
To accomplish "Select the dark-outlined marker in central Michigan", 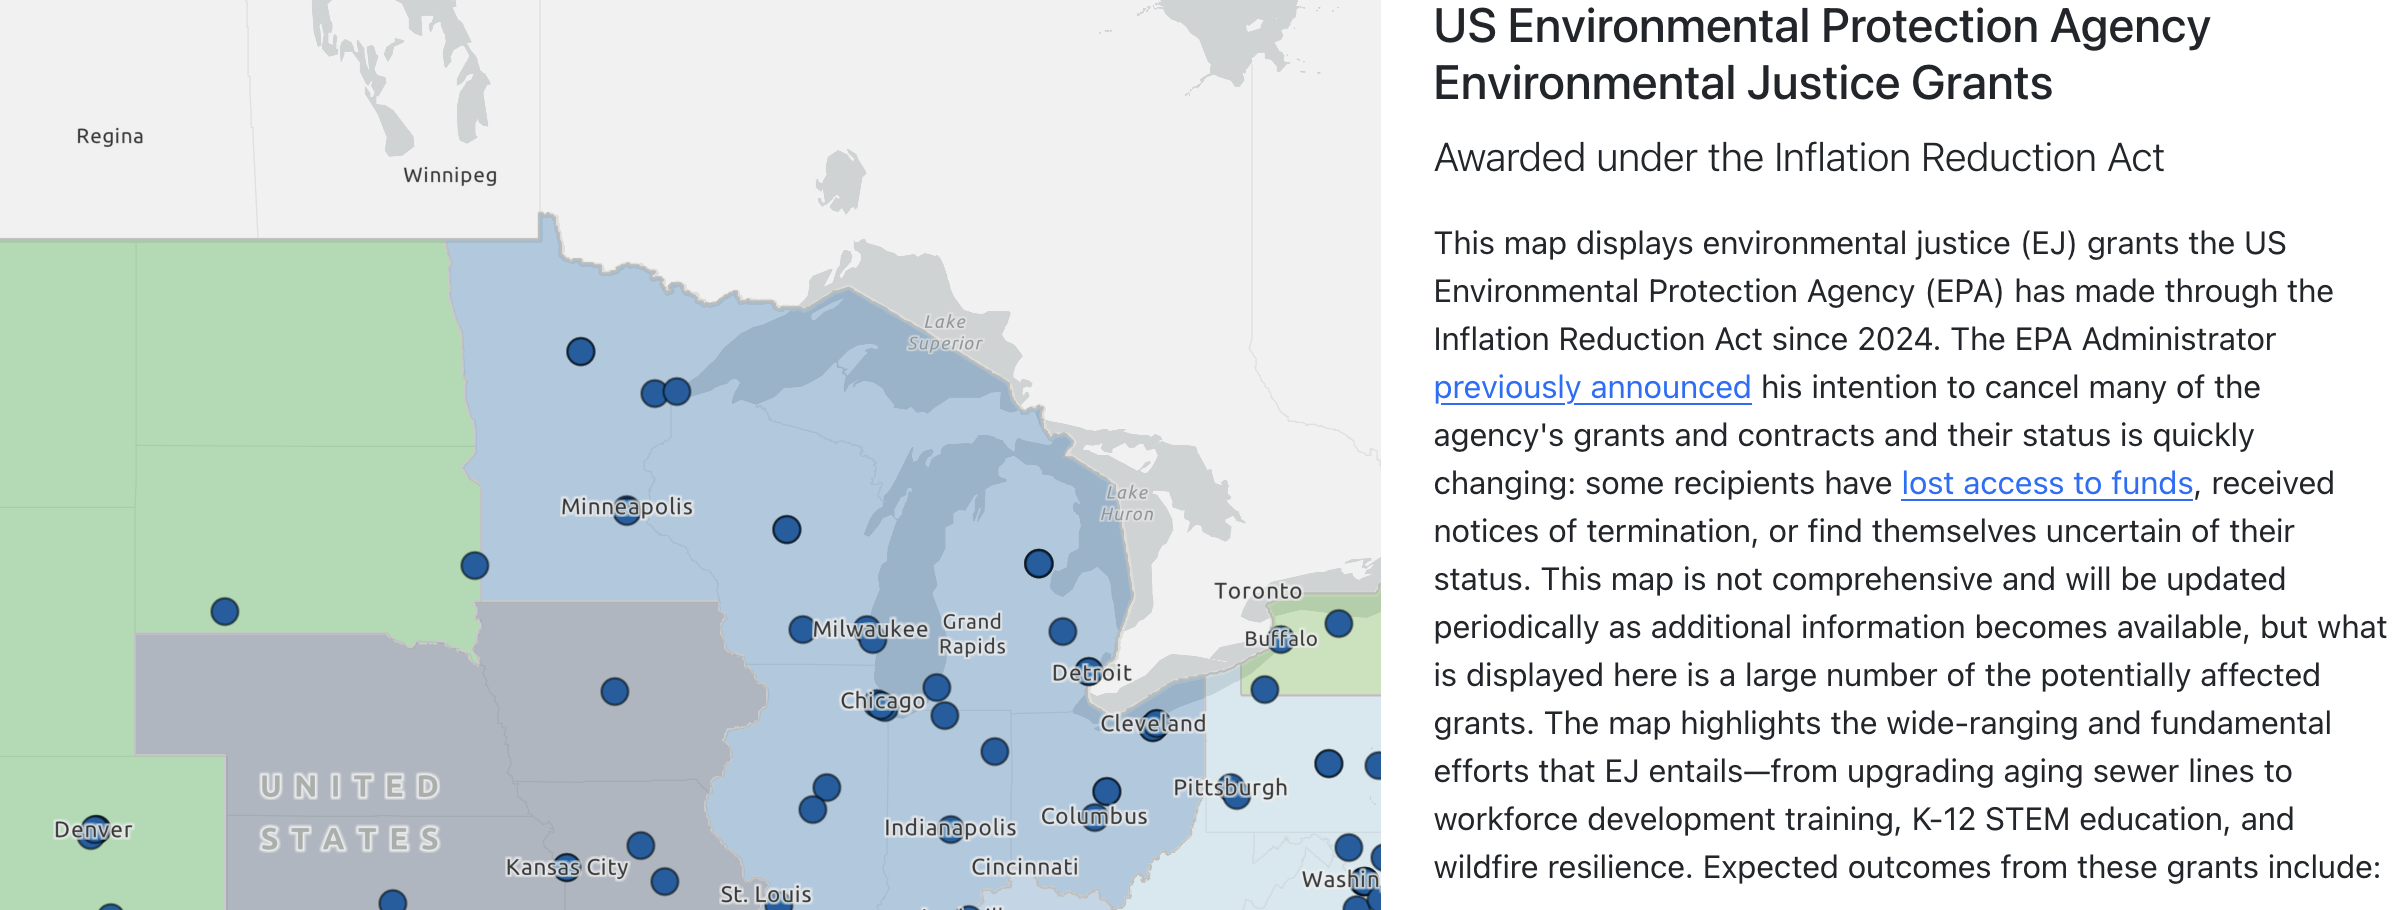I will [1039, 564].
